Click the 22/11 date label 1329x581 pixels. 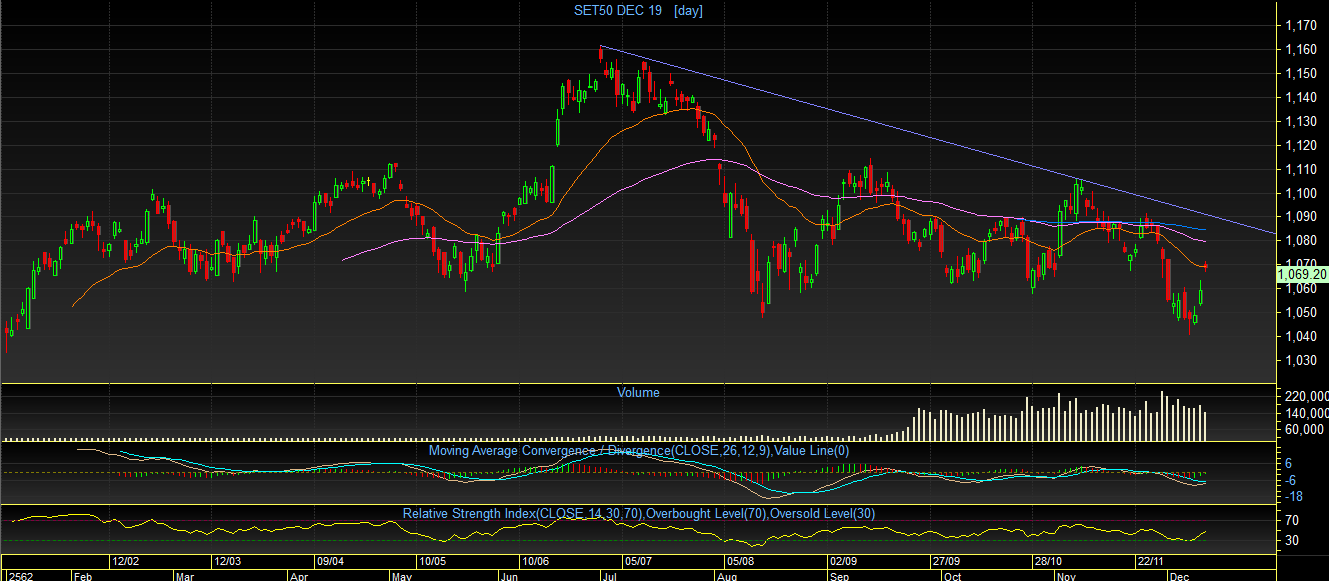click(1153, 562)
